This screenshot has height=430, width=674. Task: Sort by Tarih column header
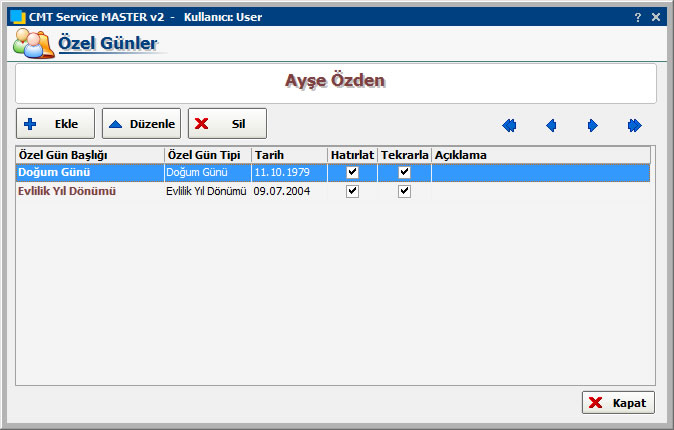click(289, 155)
